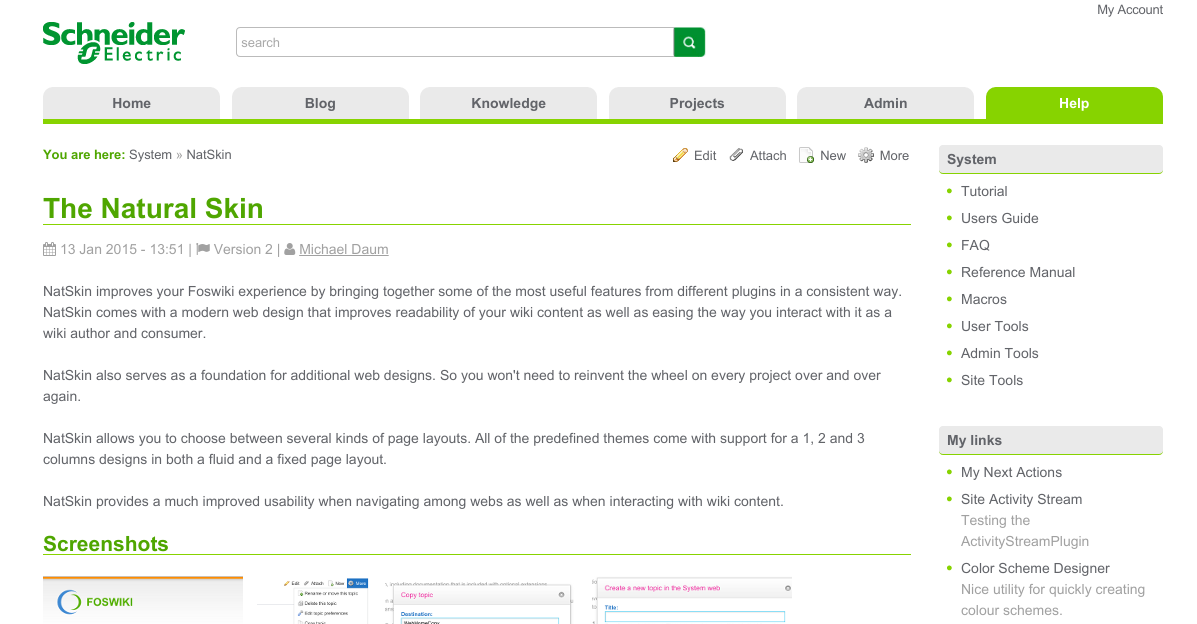This screenshot has height=624, width=1197.
Task: Open the Color Scheme Designer link
Action: point(1035,568)
